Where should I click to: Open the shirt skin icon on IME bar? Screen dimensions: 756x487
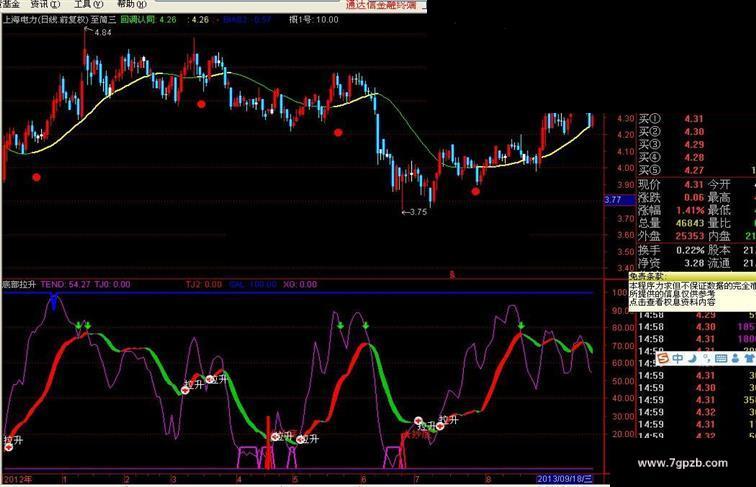click(749, 358)
